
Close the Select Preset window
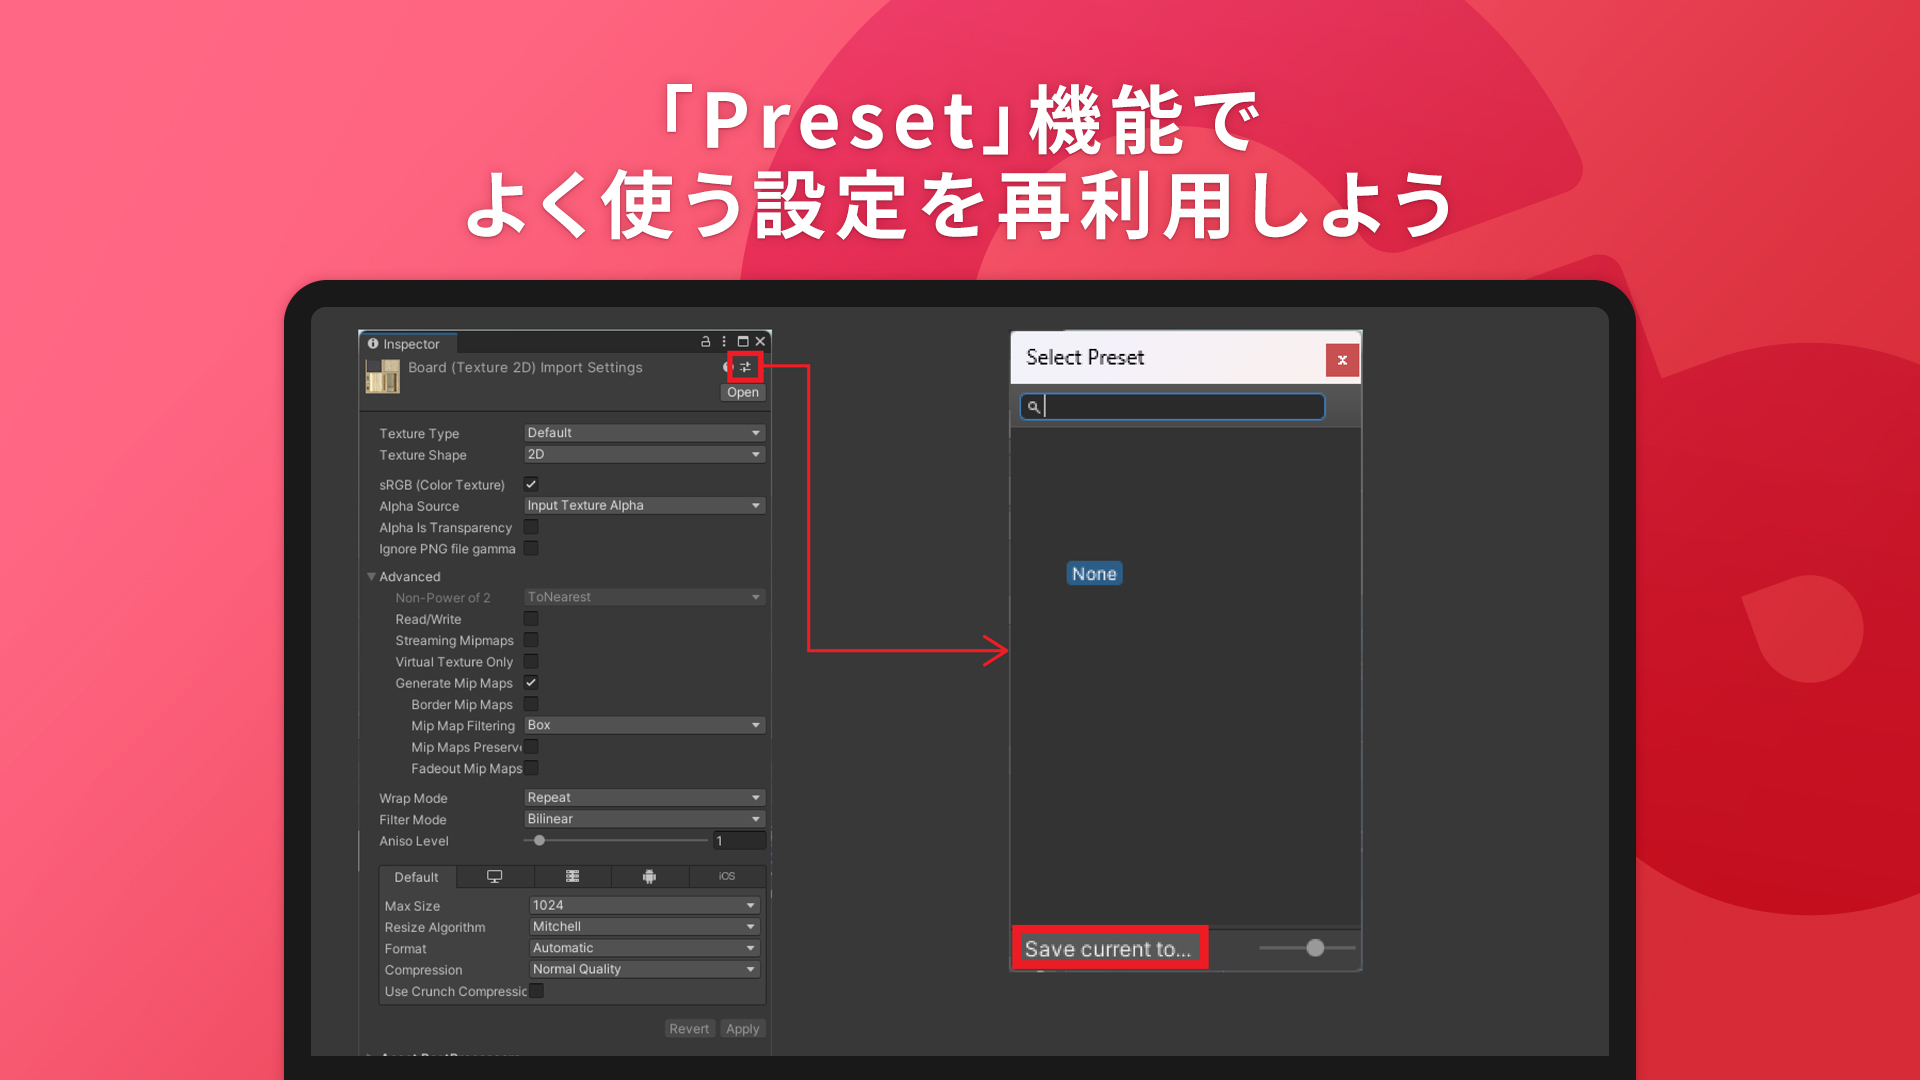1342,360
